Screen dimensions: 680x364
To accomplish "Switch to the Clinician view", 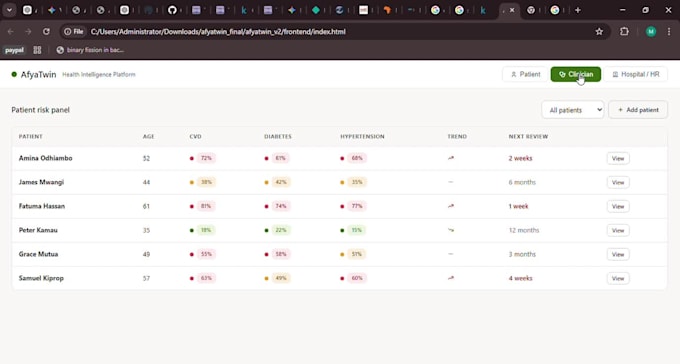I will pos(575,75).
